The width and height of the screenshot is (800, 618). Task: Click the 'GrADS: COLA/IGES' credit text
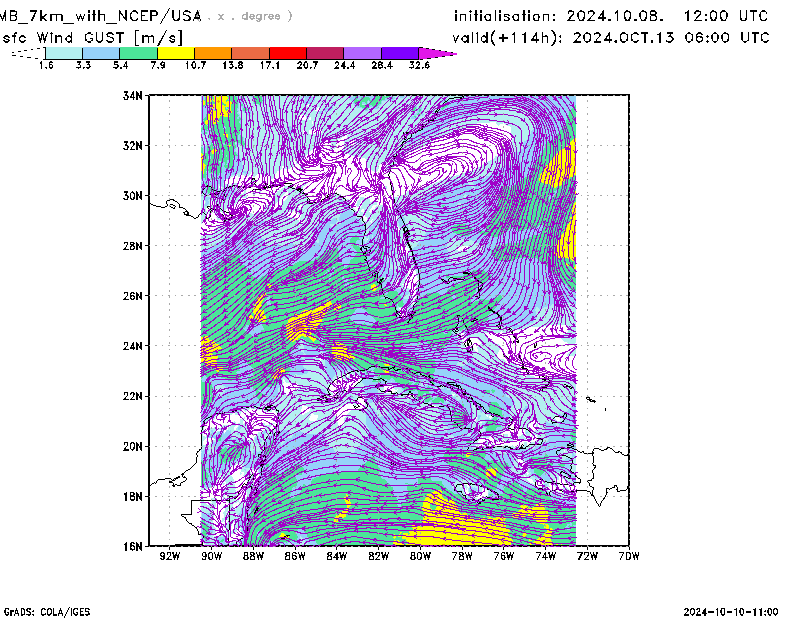click(x=47, y=612)
